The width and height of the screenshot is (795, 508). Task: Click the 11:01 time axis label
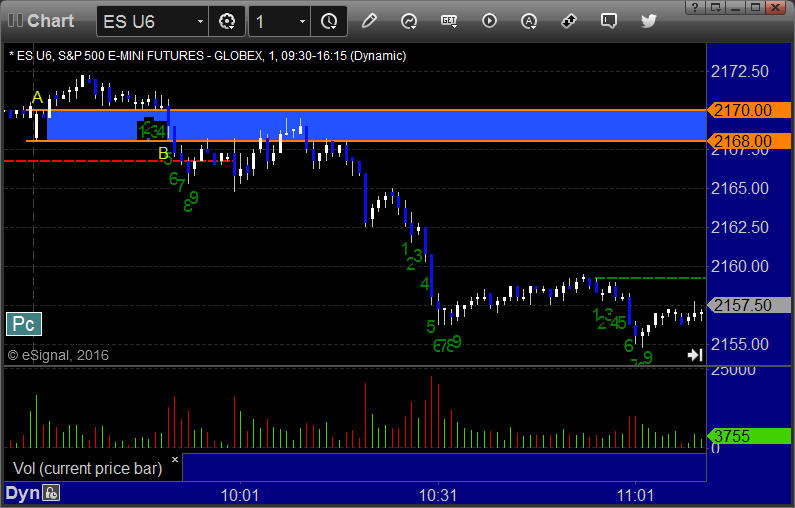click(635, 495)
